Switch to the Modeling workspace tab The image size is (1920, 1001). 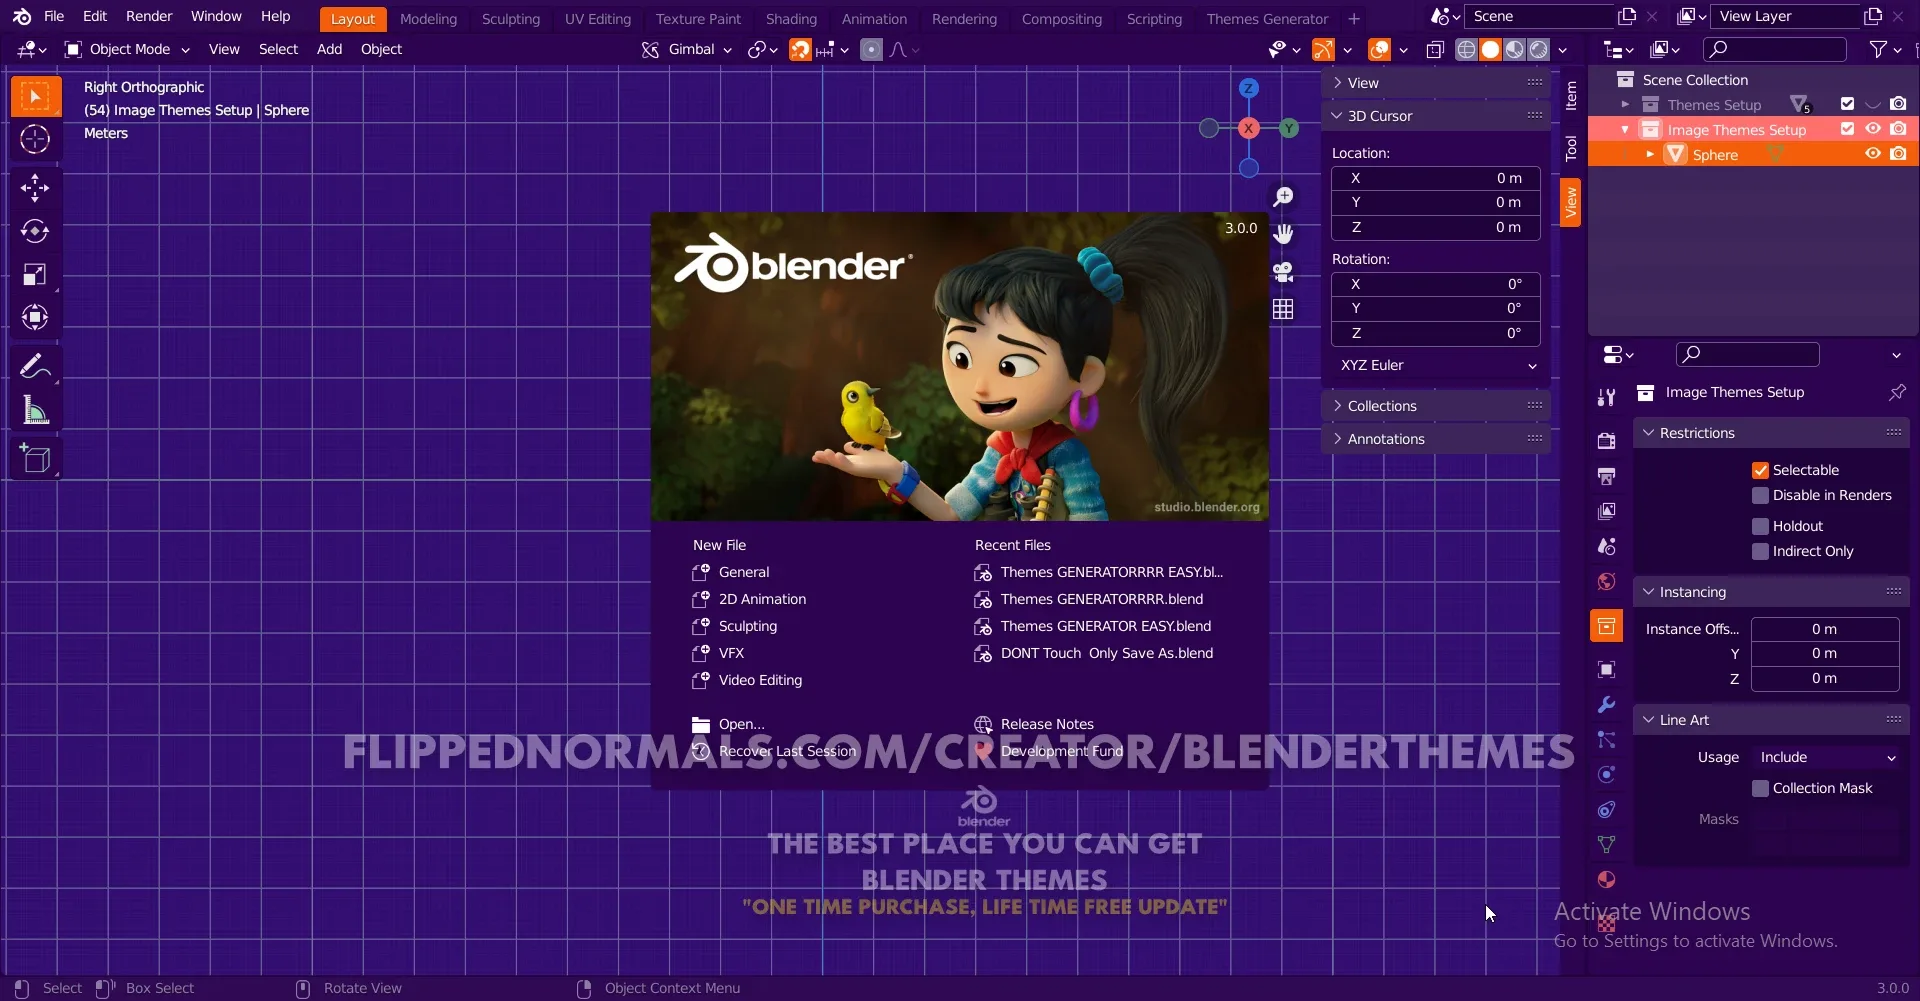tap(428, 19)
